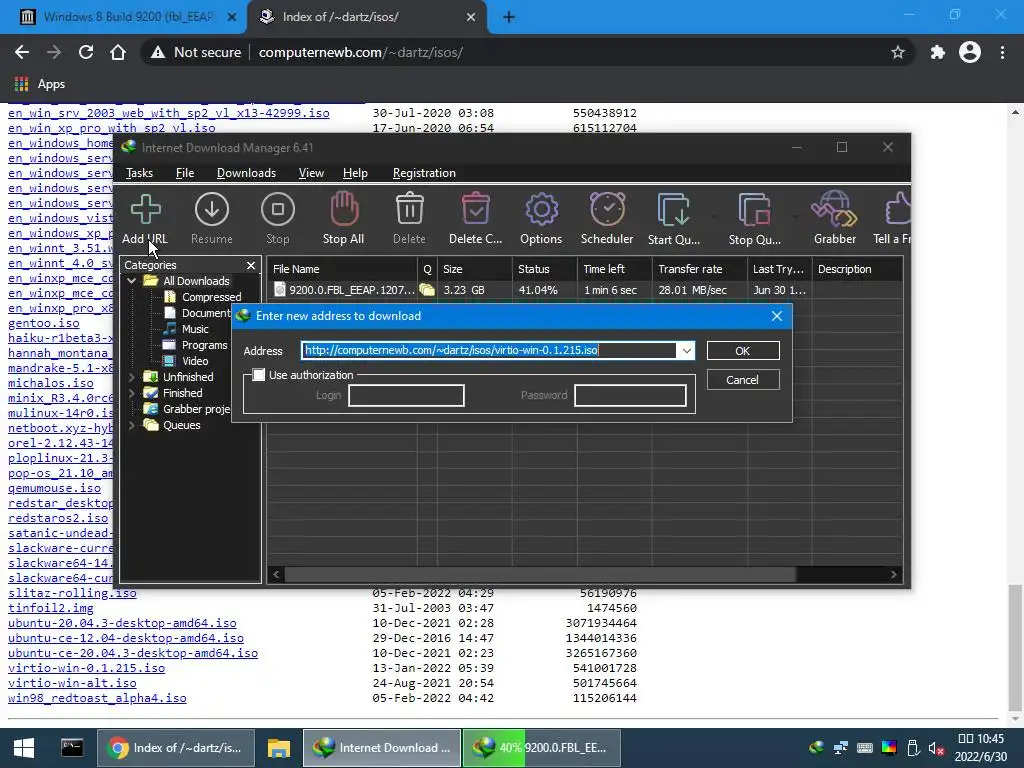The width and height of the screenshot is (1024, 768).
Task: Expand the Queues category
Action: pyautogui.click(x=132, y=425)
